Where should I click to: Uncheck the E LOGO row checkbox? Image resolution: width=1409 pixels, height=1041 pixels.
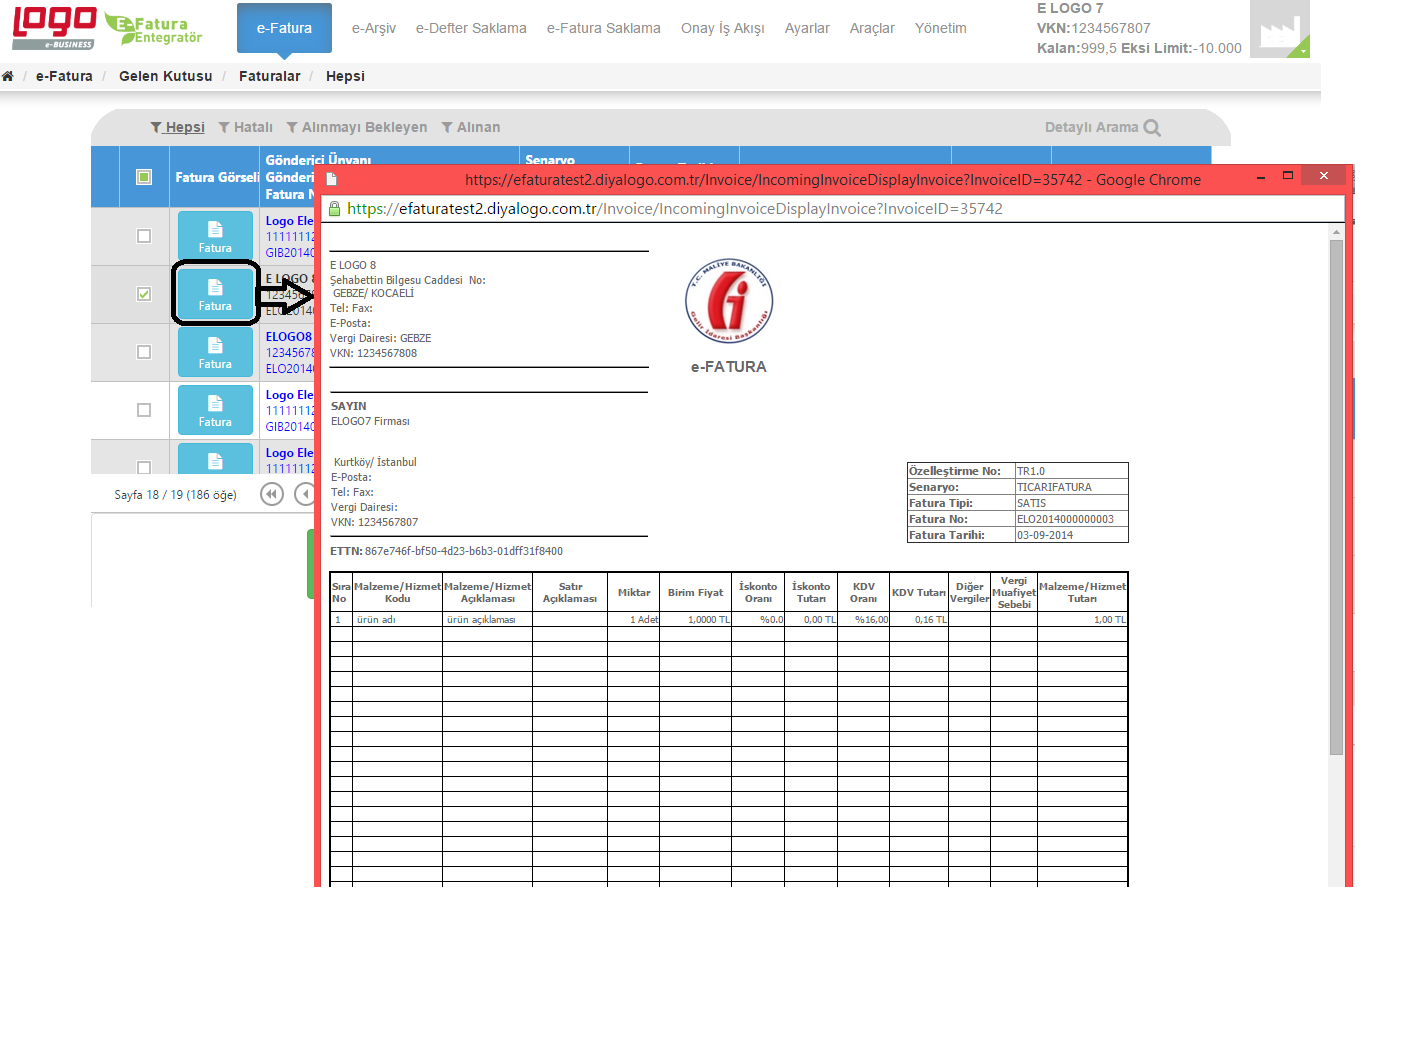[144, 294]
